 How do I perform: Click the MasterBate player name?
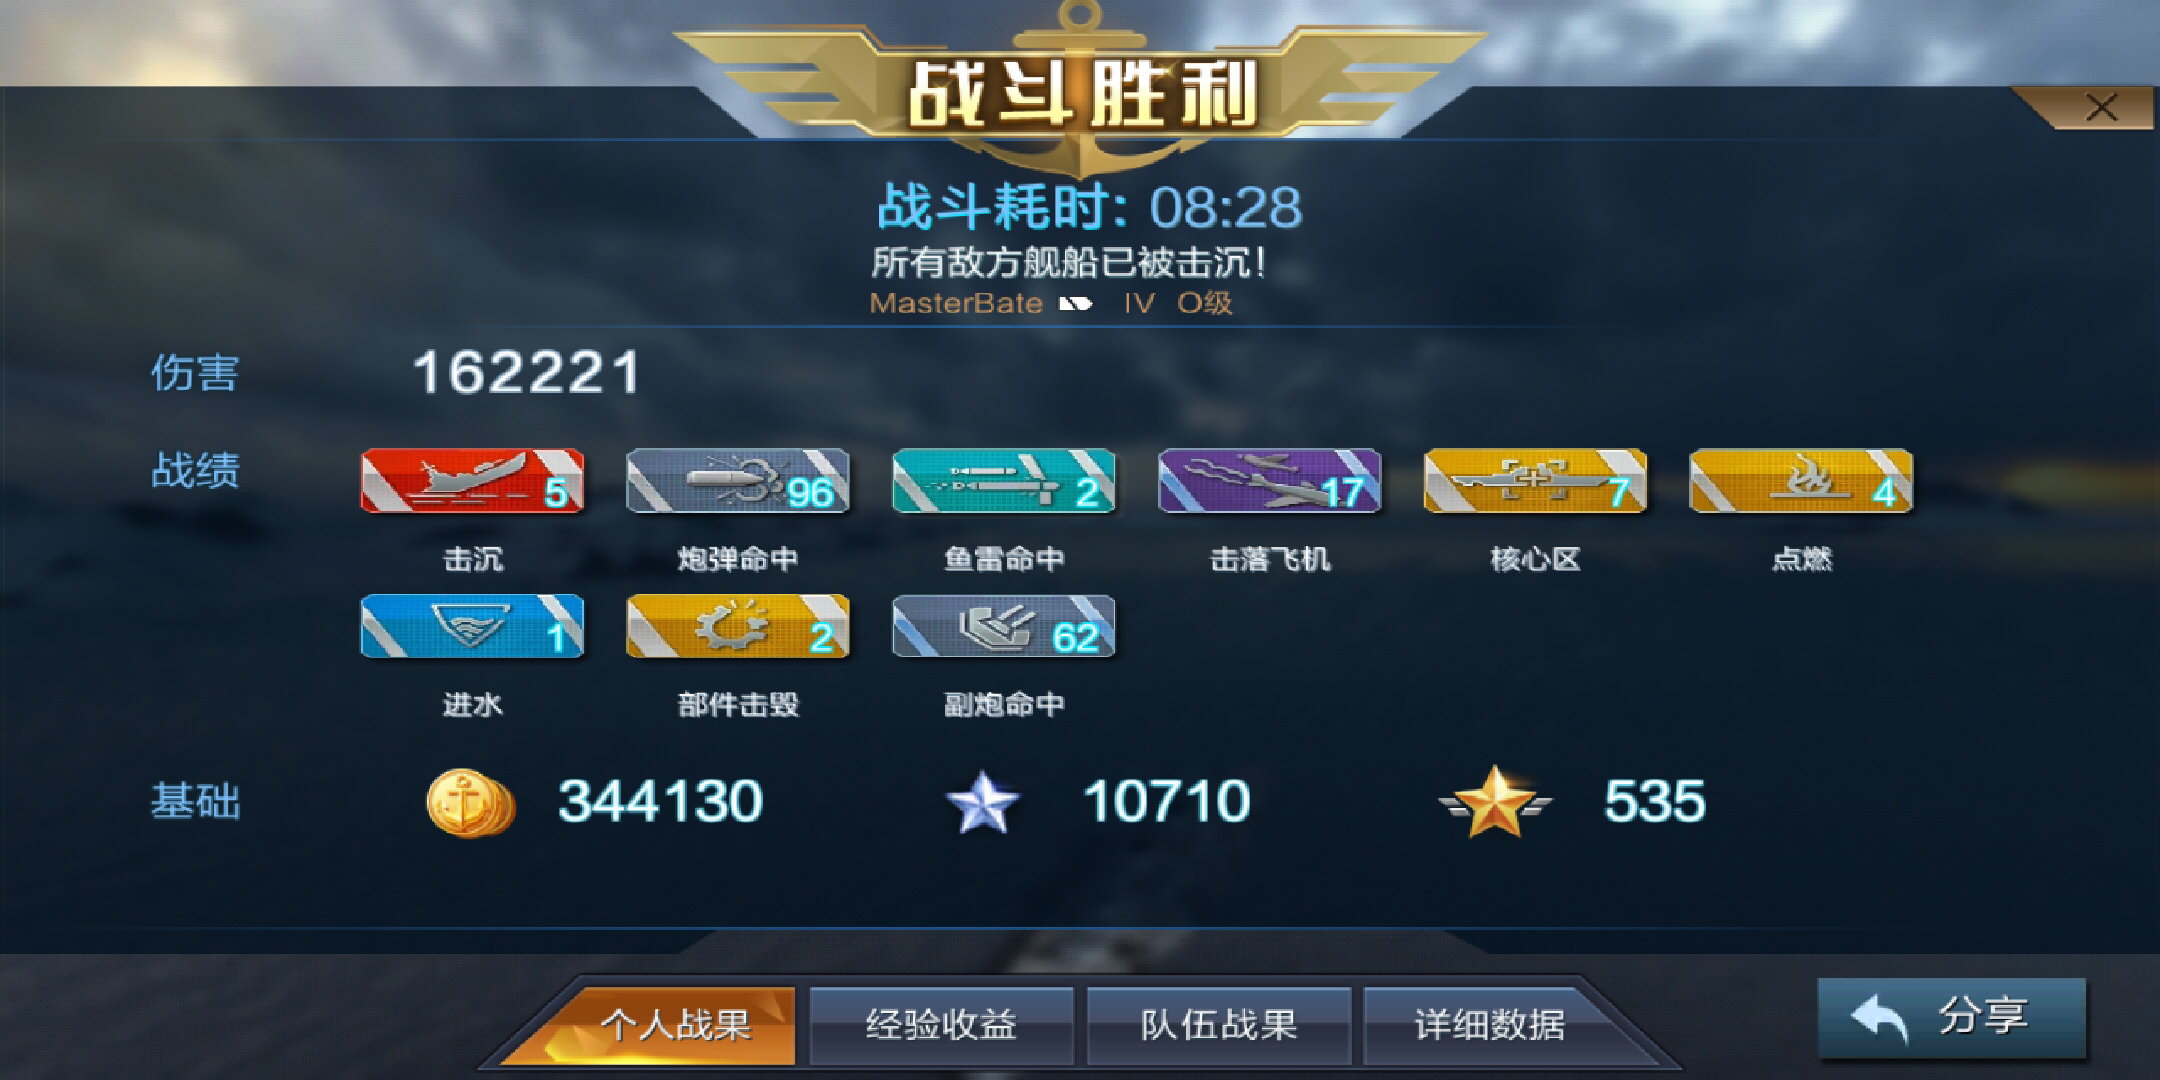[x=956, y=303]
